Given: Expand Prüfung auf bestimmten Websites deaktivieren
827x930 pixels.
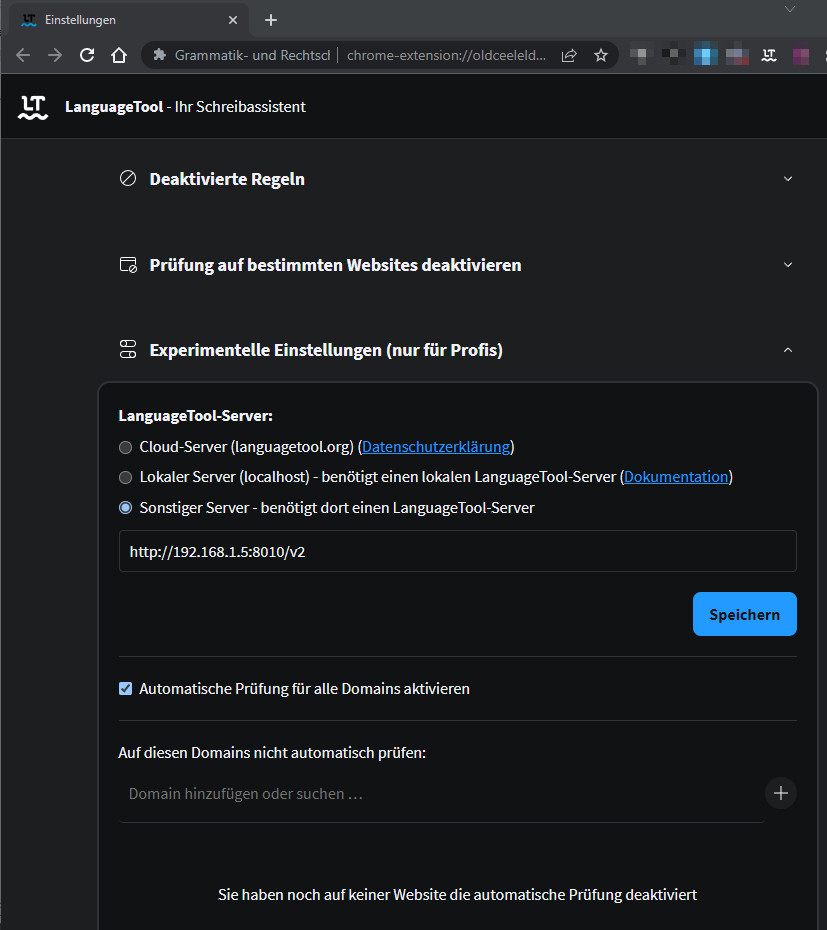Looking at the screenshot, I should click(788, 264).
